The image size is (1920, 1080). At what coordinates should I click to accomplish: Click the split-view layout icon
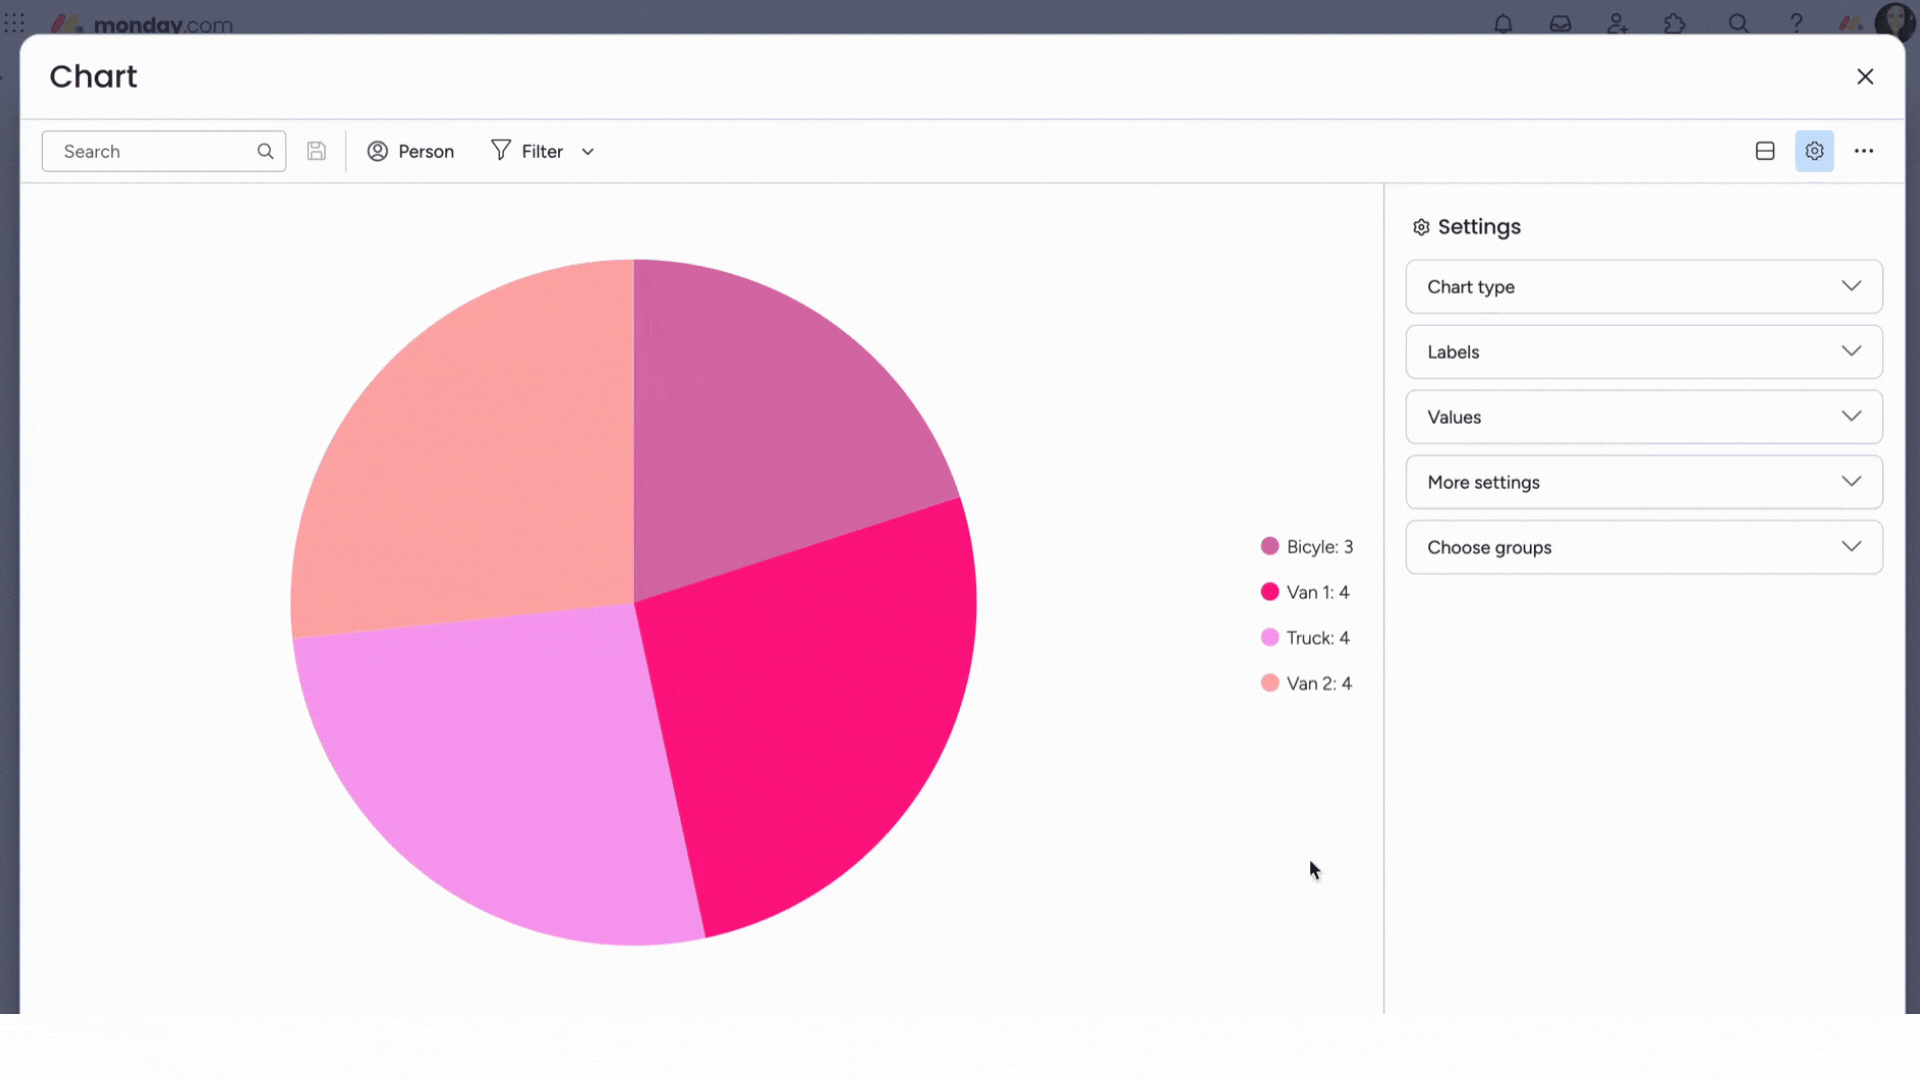point(1764,150)
